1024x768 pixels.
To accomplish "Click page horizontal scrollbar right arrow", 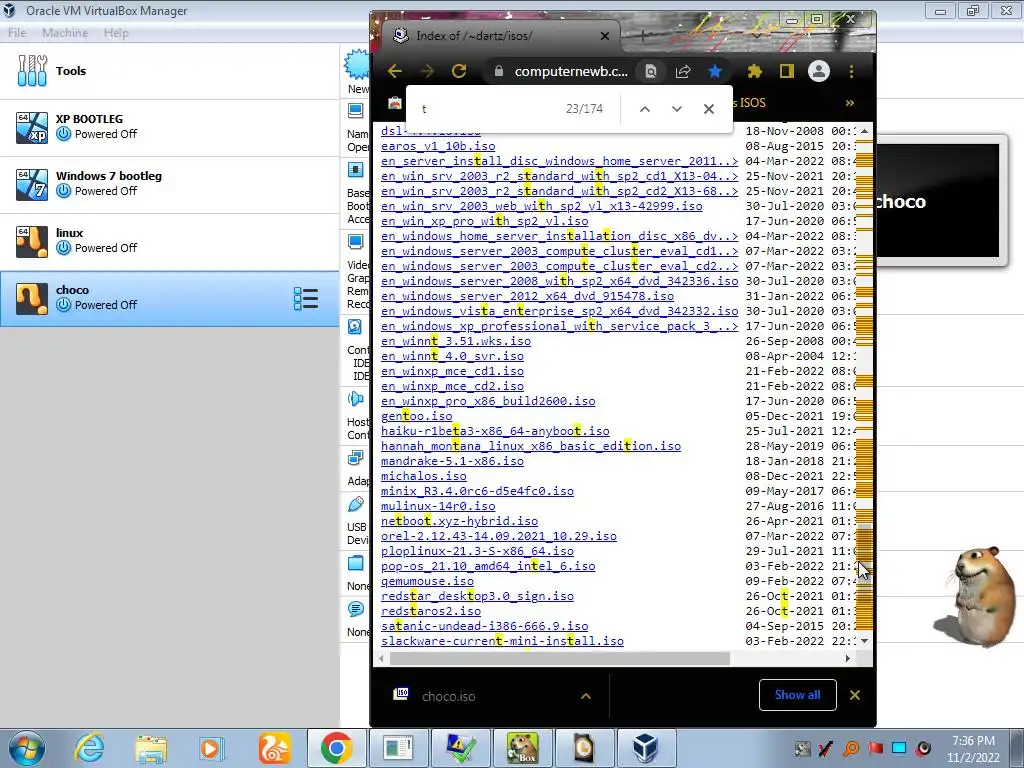I will (848, 658).
